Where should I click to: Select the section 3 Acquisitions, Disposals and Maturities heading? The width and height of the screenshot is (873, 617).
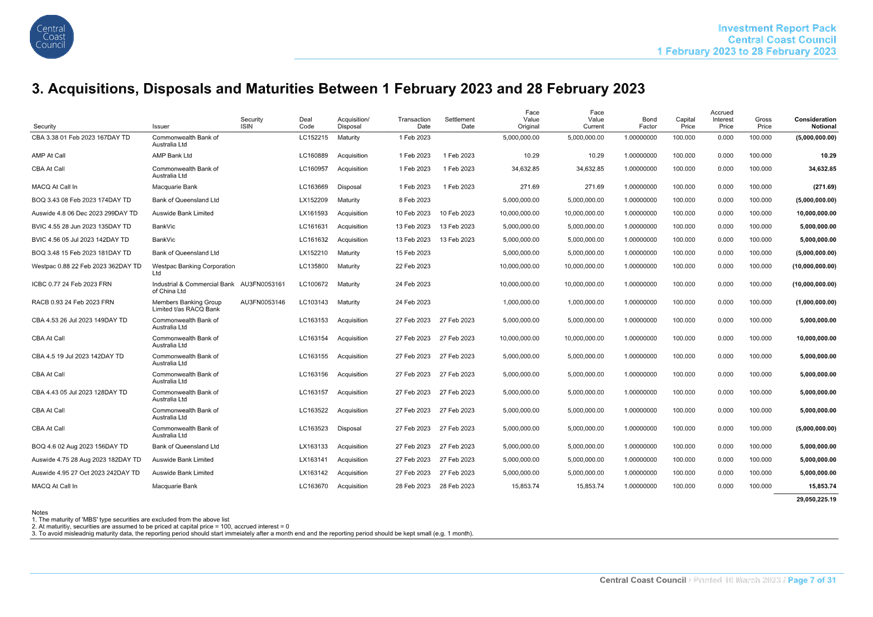(338, 89)
